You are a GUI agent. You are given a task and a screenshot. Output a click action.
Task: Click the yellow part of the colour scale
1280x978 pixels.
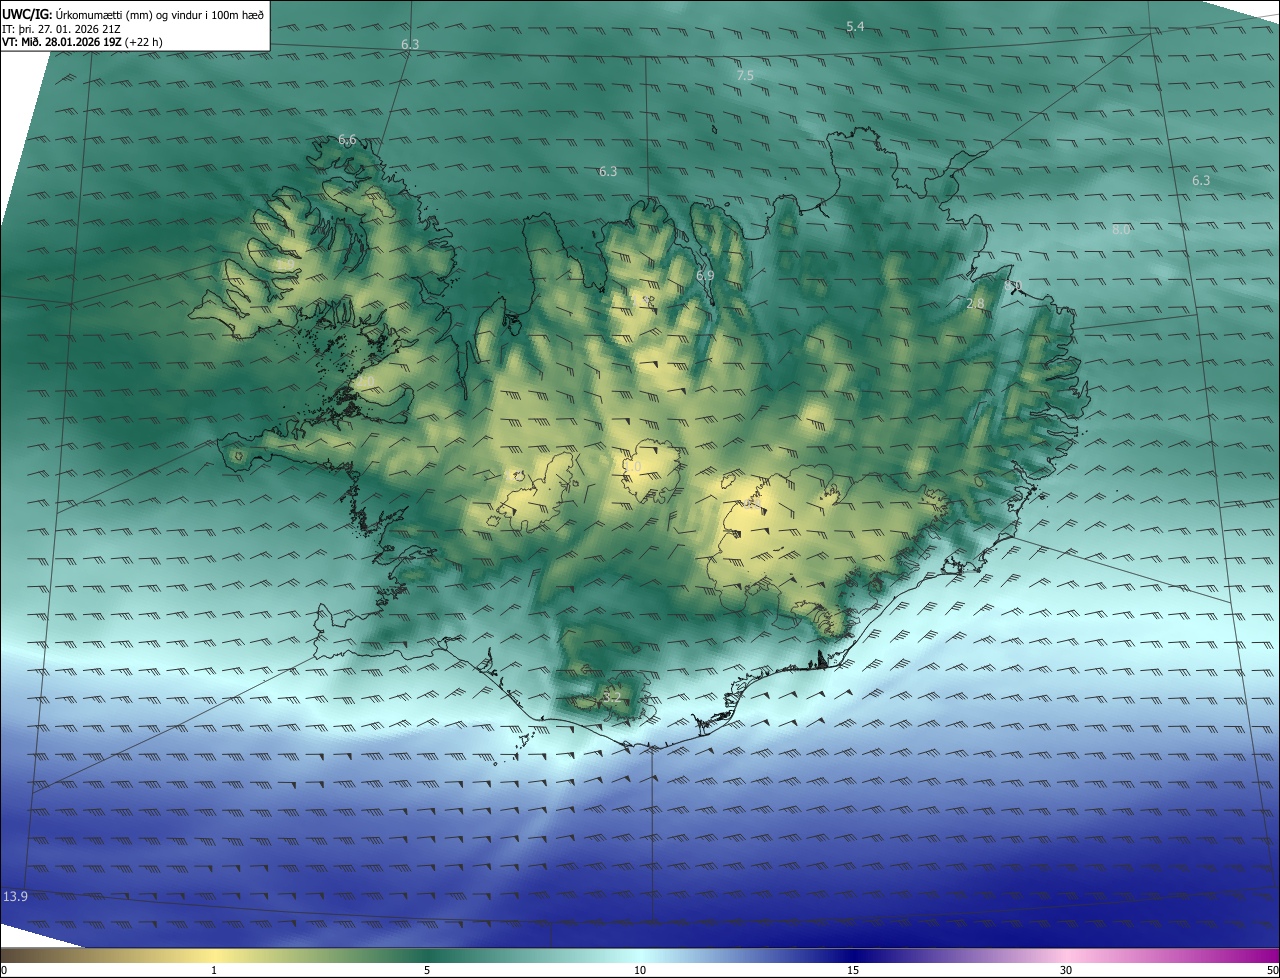[x=214, y=955]
